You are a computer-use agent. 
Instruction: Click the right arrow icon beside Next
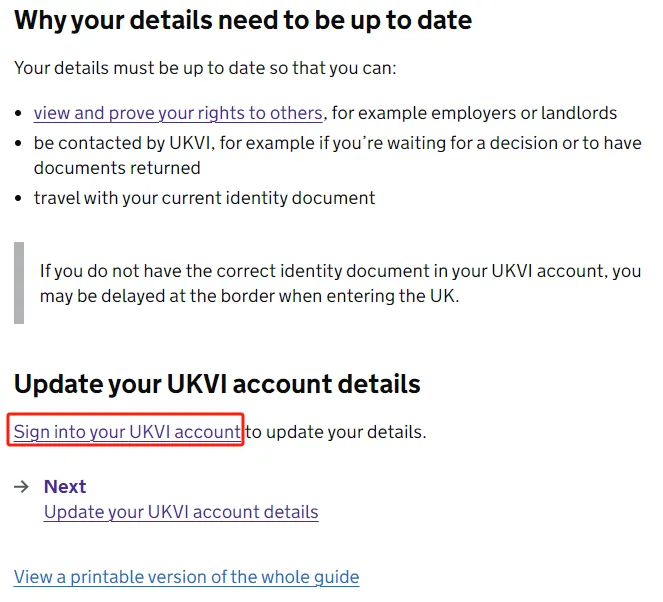tap(21, 487)
